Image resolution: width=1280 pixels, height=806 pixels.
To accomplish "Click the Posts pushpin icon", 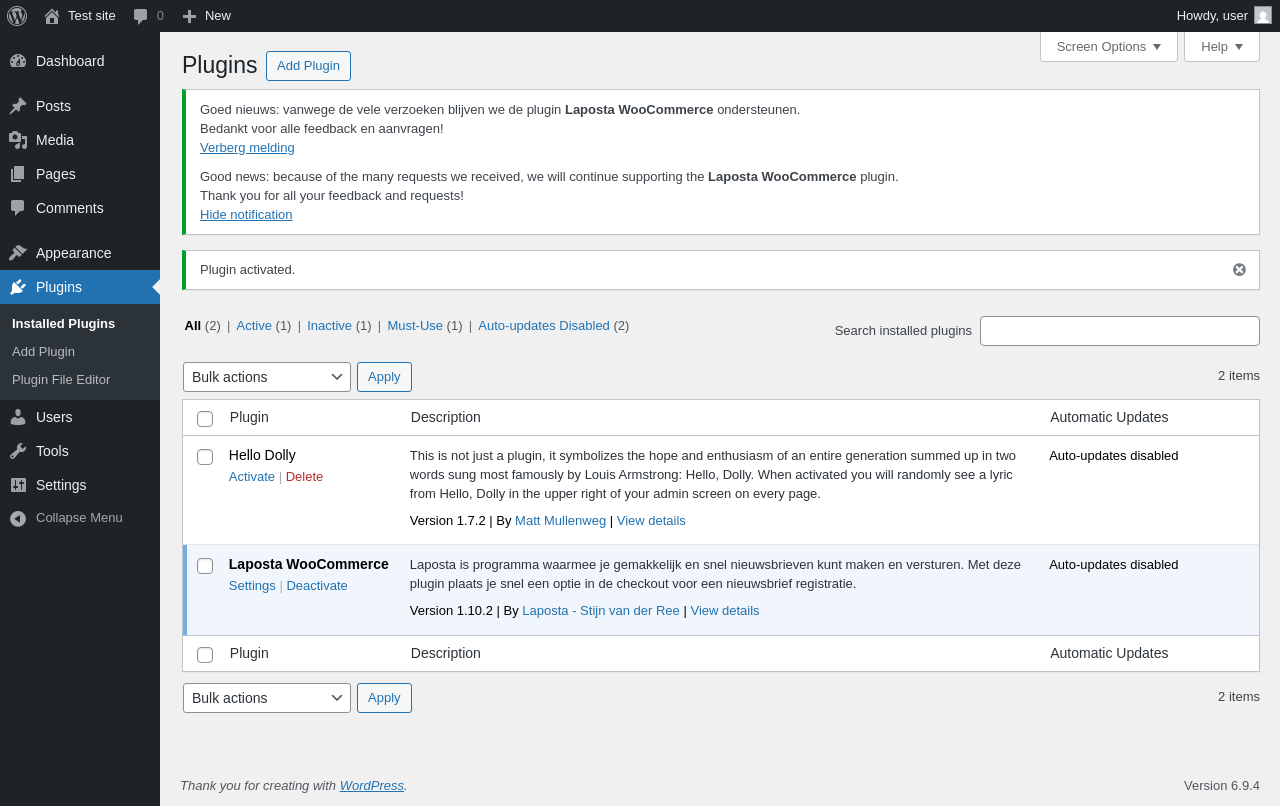I will pos(18,106).
